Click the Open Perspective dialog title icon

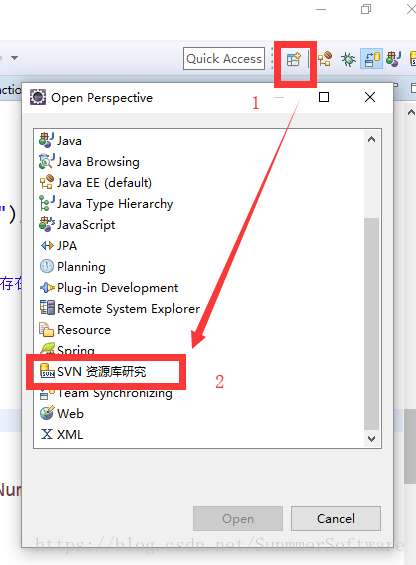pos(38,97)
